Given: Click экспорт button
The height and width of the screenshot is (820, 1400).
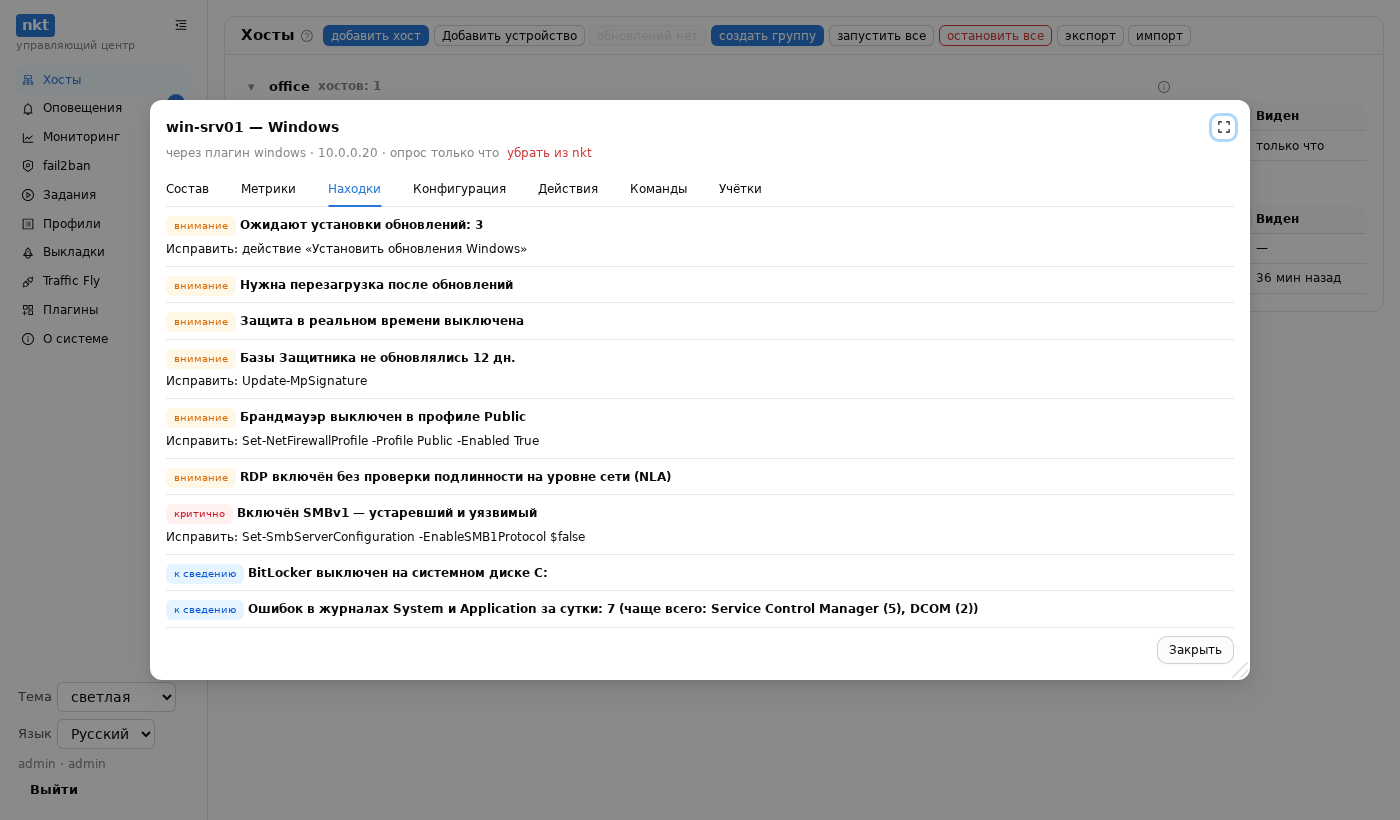Looking at the screenshot, I should point(1090,36).
